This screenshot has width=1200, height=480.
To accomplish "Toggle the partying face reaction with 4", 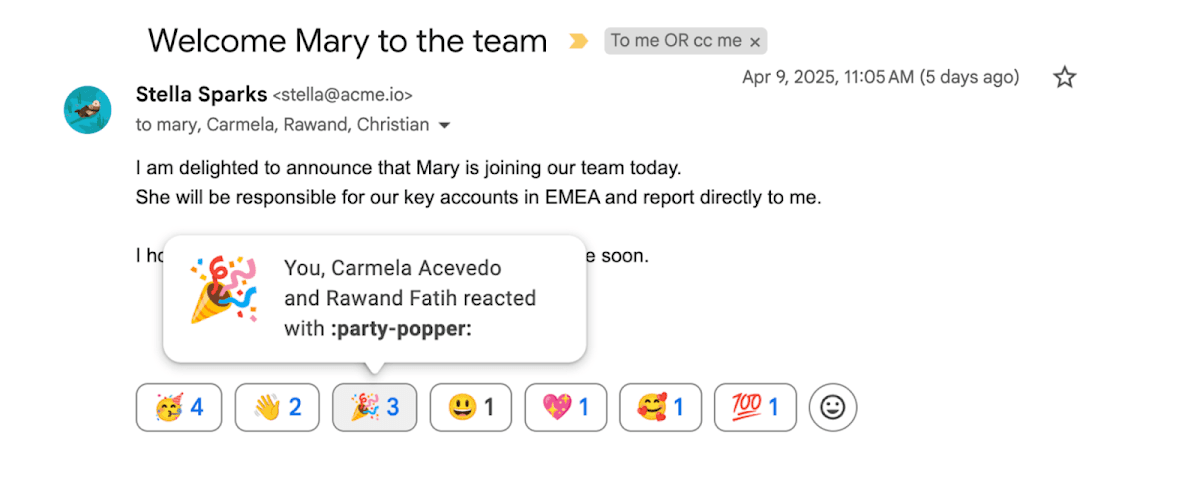I will (179, 407).
